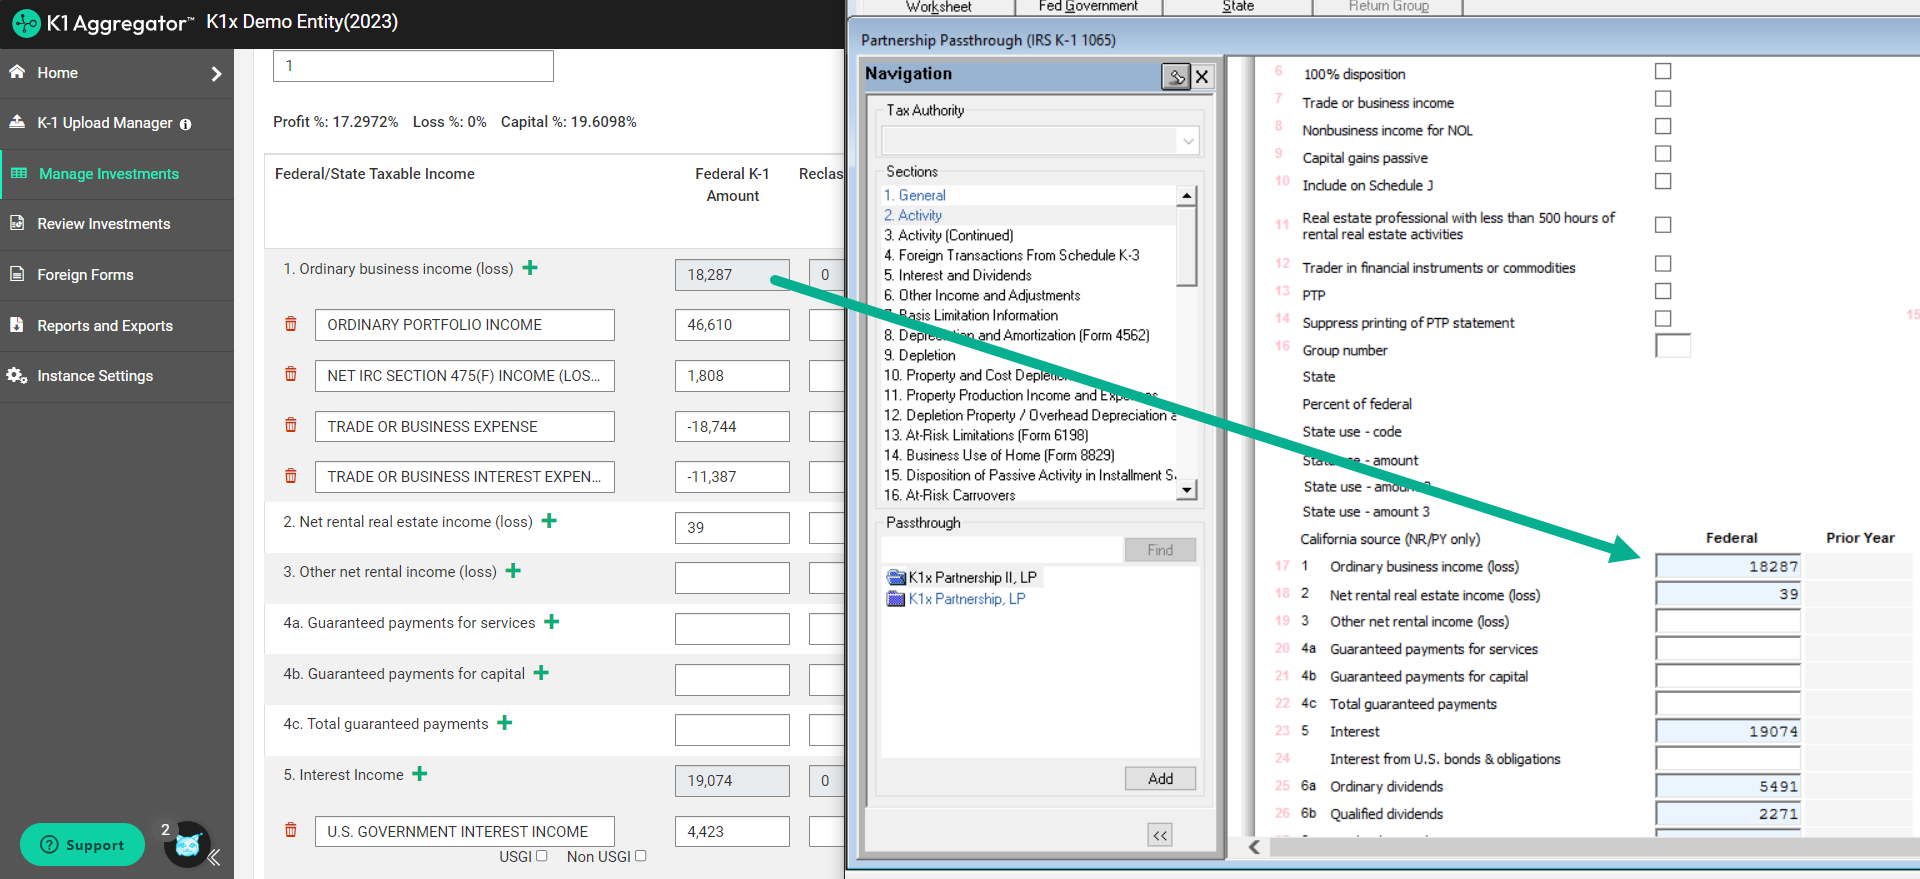This screenshot has height=879, width=1920.
Task: Open the Tax Authority dropdown
Action: 1188,141
